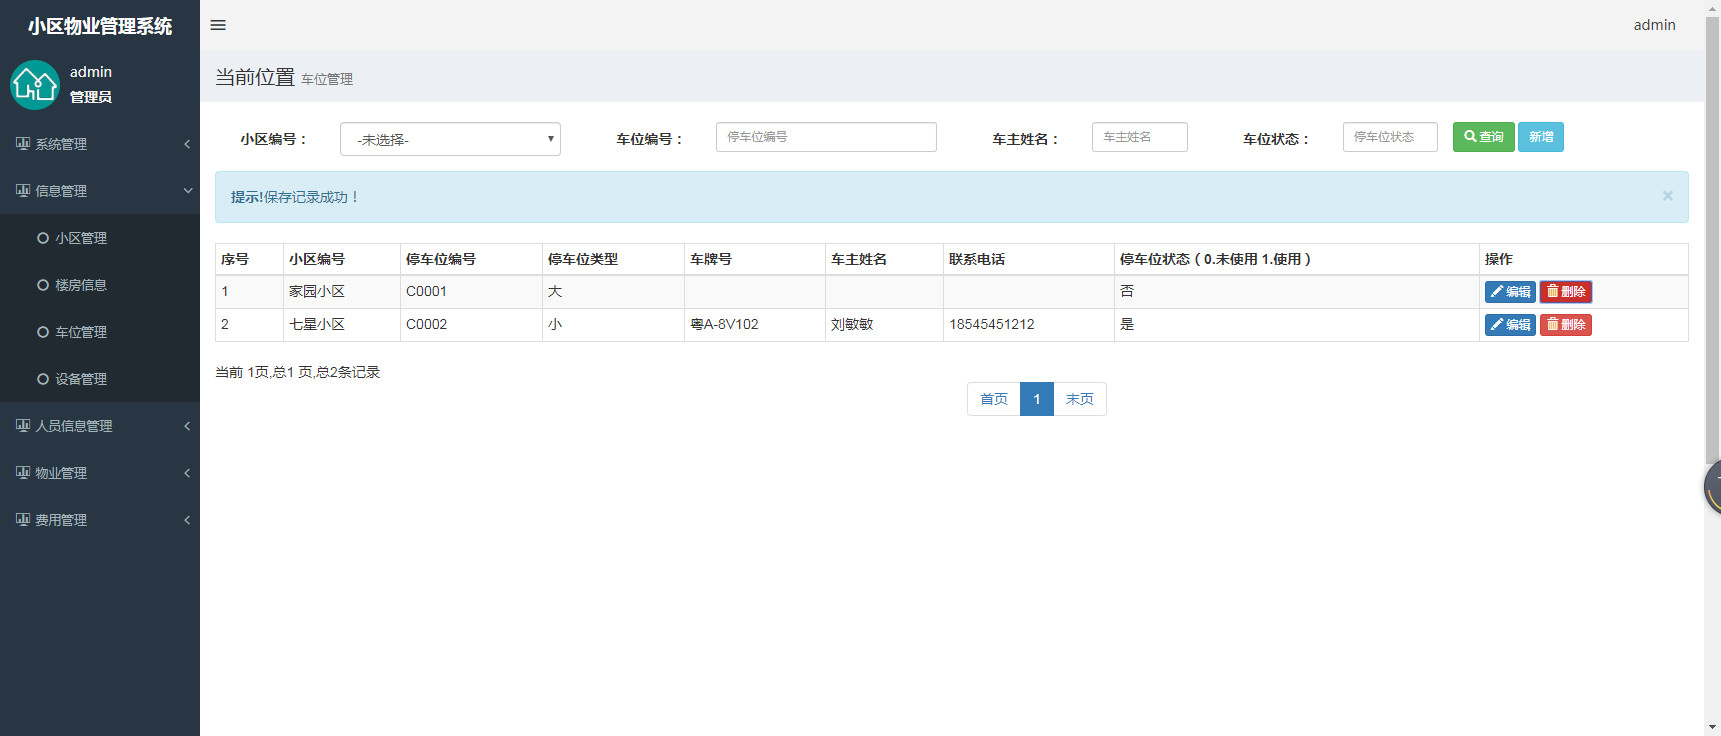Edit the C0001 parking space row
Image resolution: width=1721 pixels, height=736 pixels.
coord(1510,292)
